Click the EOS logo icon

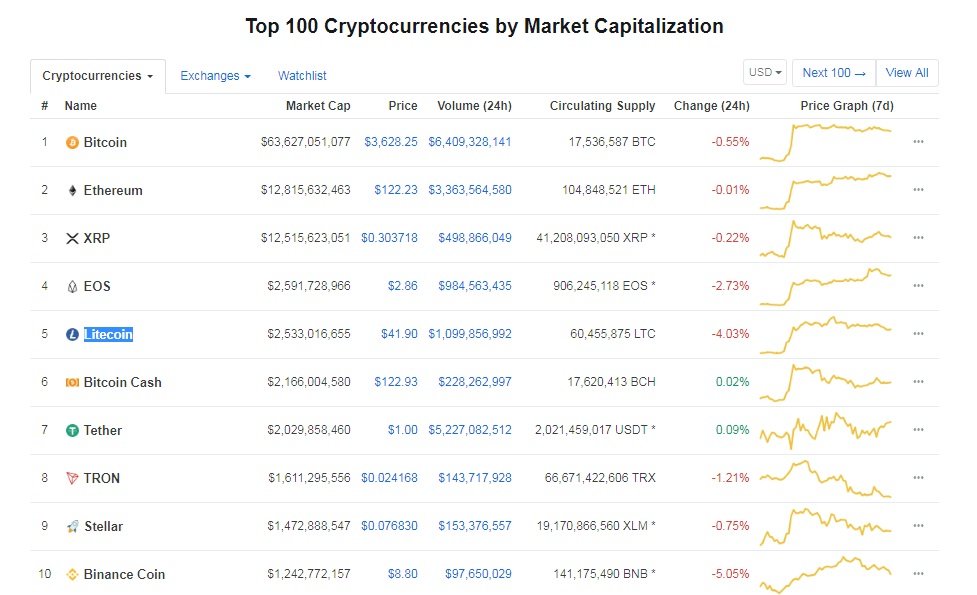click(72, 286)
